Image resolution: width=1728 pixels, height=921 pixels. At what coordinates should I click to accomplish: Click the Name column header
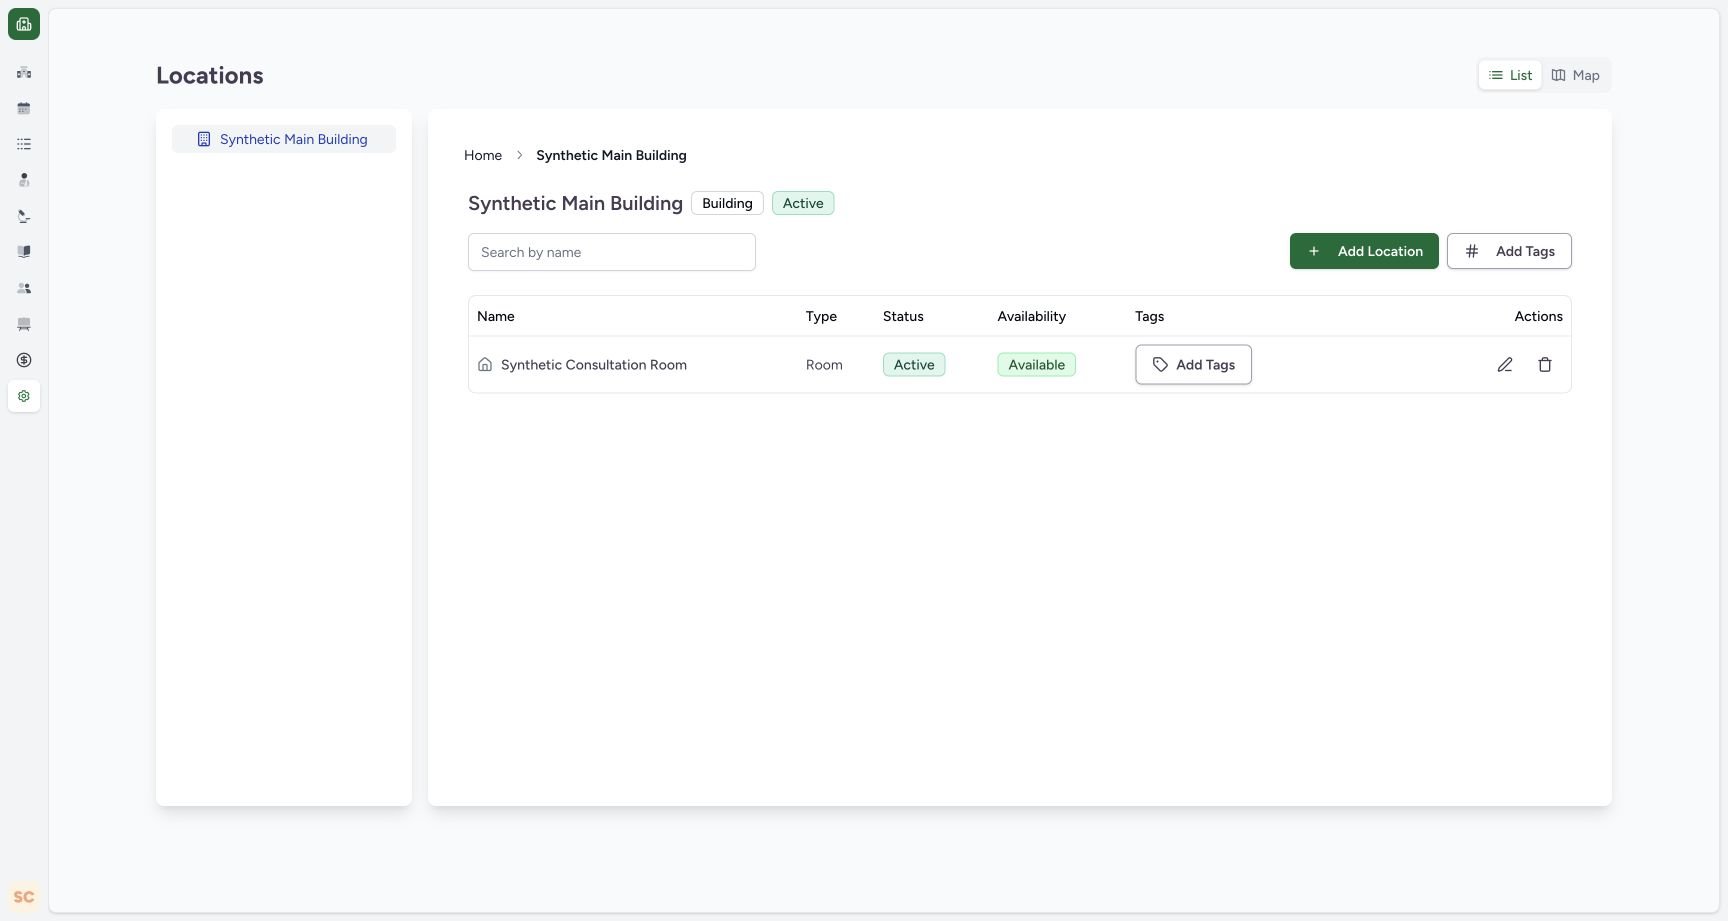pos(496,316)
